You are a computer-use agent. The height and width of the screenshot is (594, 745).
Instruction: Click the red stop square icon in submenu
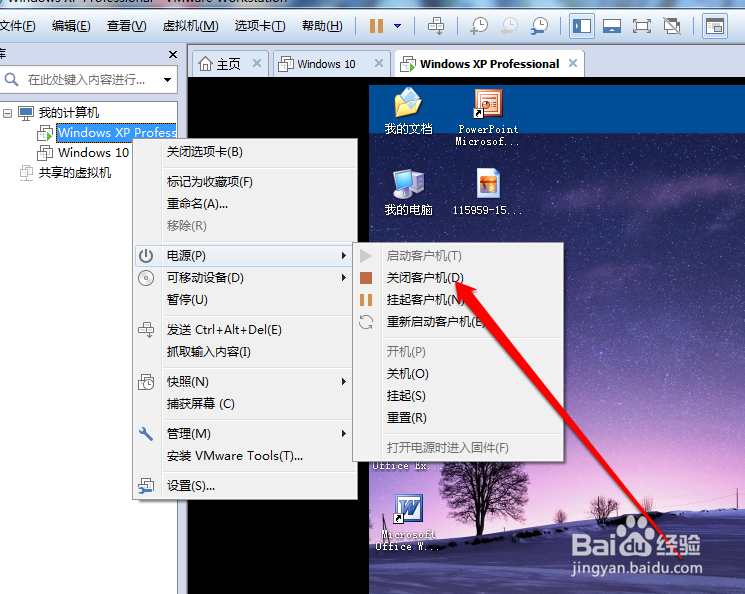click(x=366, y=278)
